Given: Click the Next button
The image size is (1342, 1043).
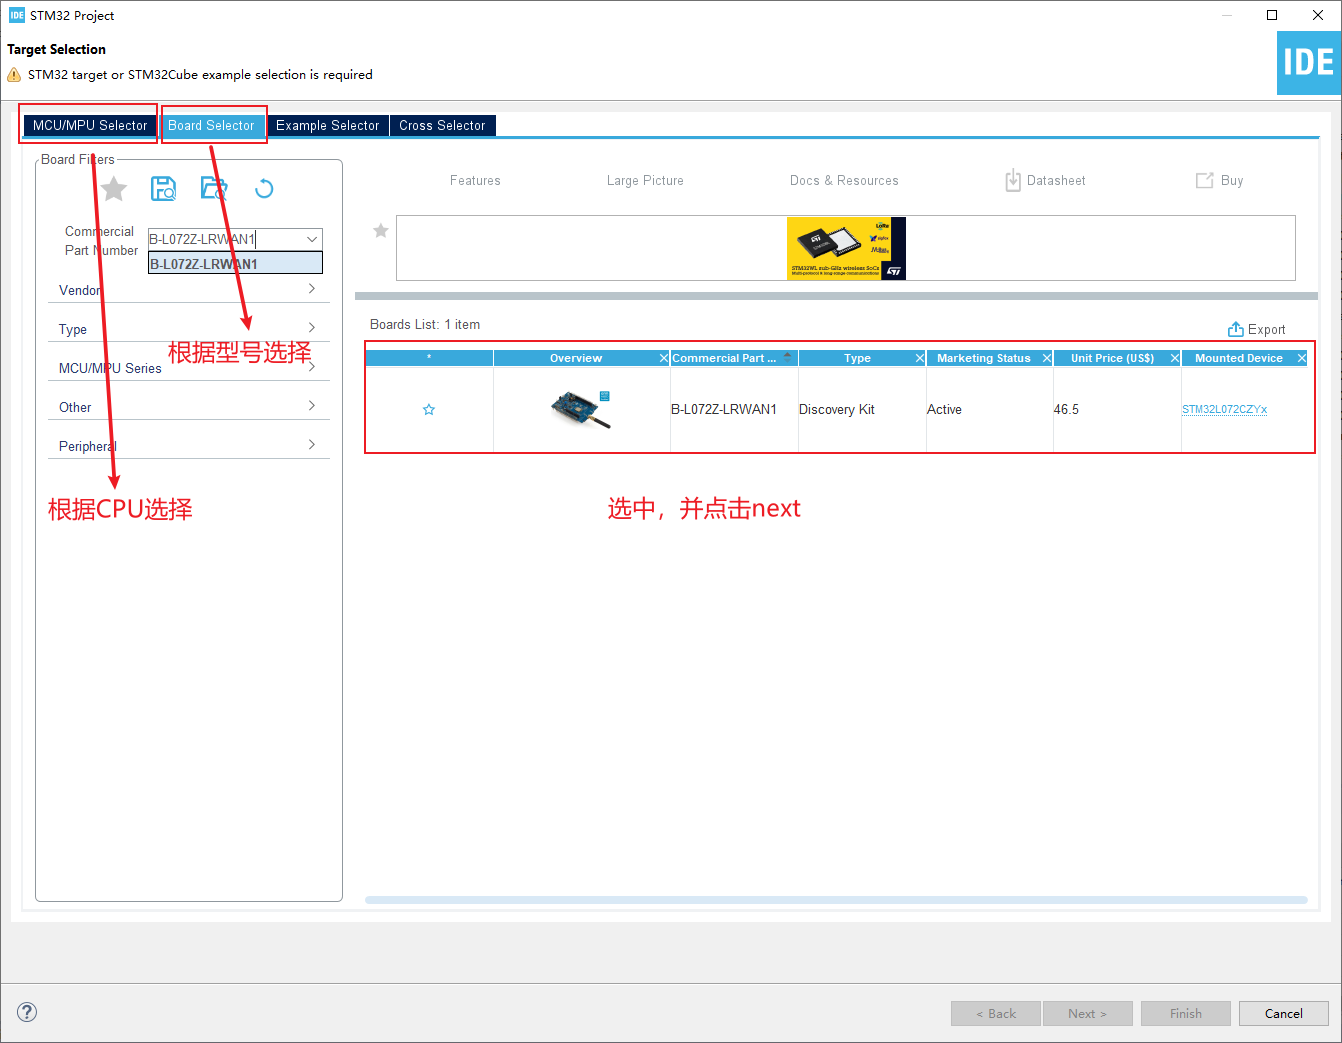Looking at the screenshot, I should tap(1087, 1013).
